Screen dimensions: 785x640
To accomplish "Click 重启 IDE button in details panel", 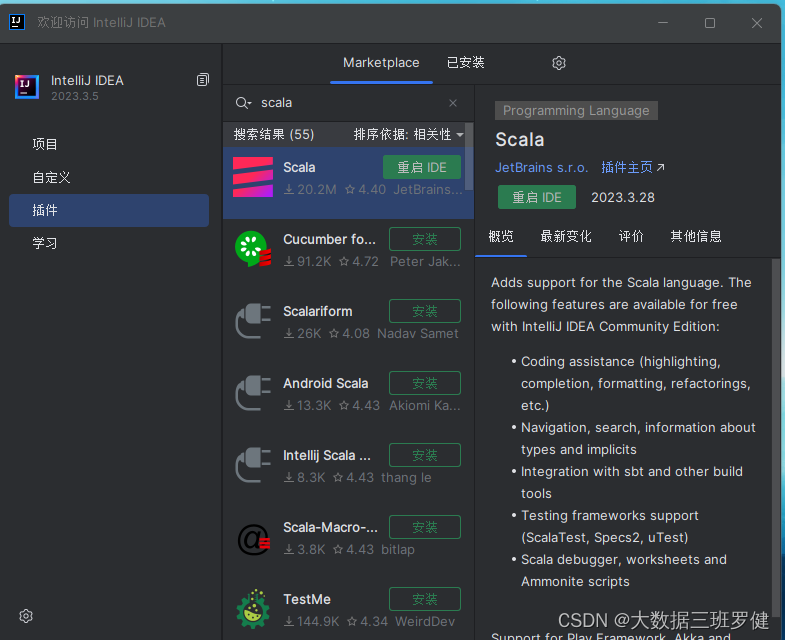I will point(537,197).
